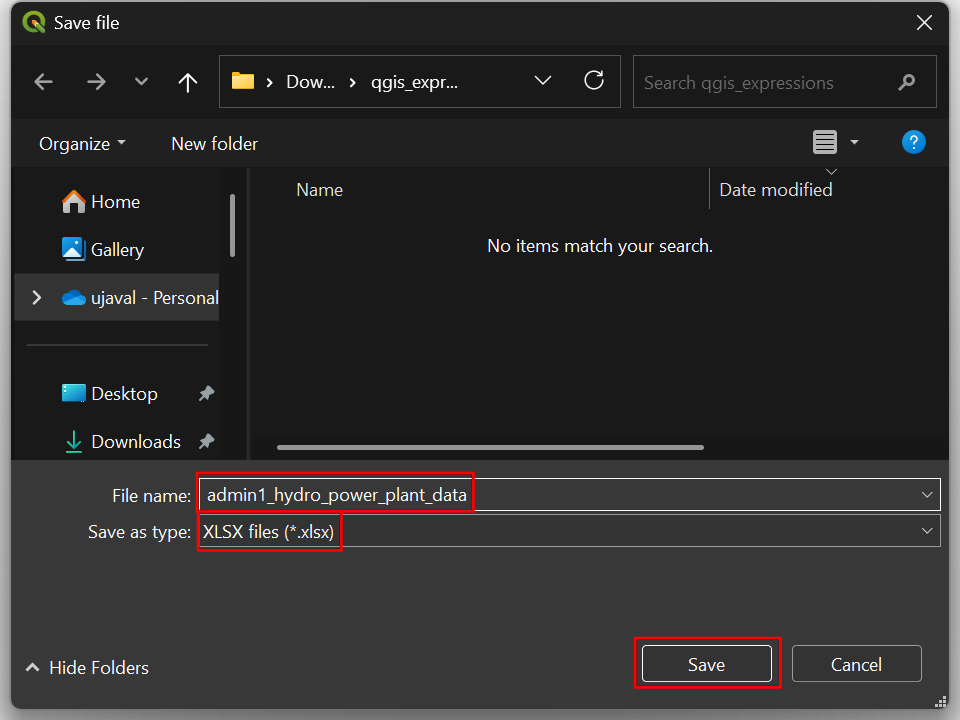The width and height of the screenshot is (960, 720).
Task: Open the Organize menu
Action: [82, 144]
